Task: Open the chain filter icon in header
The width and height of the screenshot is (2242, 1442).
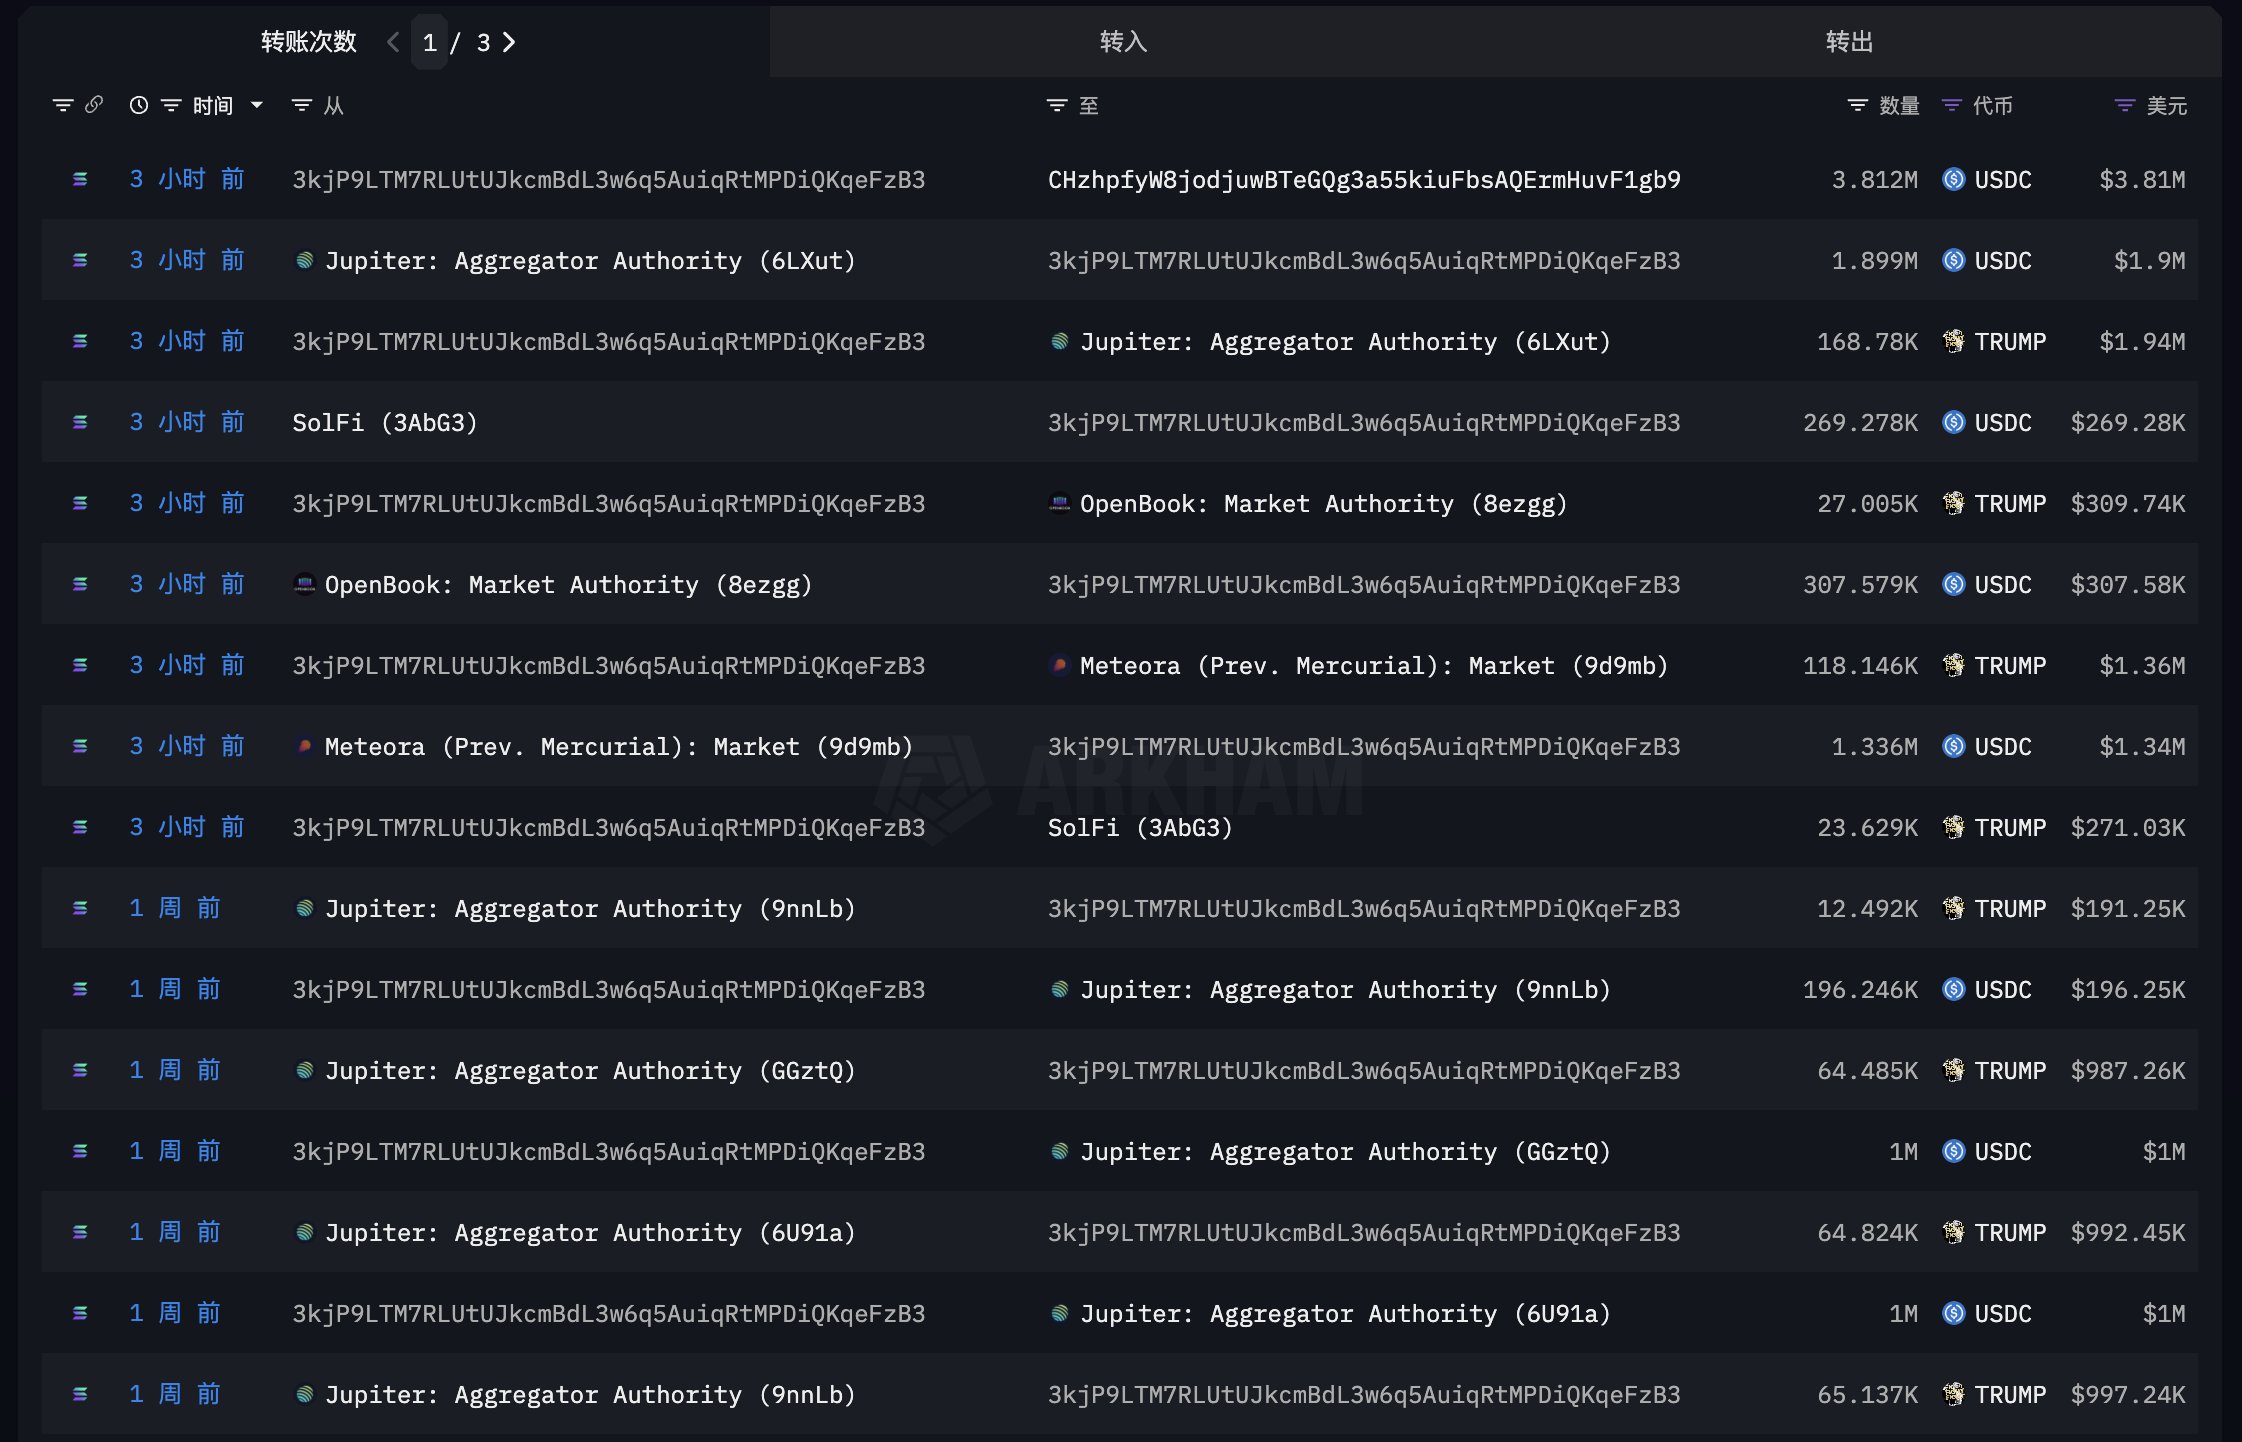Action: (63, 105)
